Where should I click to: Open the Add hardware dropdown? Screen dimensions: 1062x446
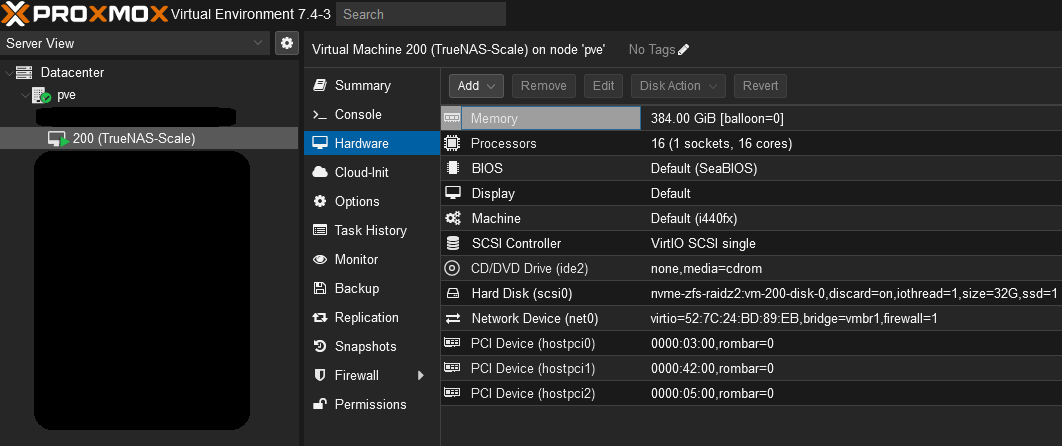(x=476, y=86)
